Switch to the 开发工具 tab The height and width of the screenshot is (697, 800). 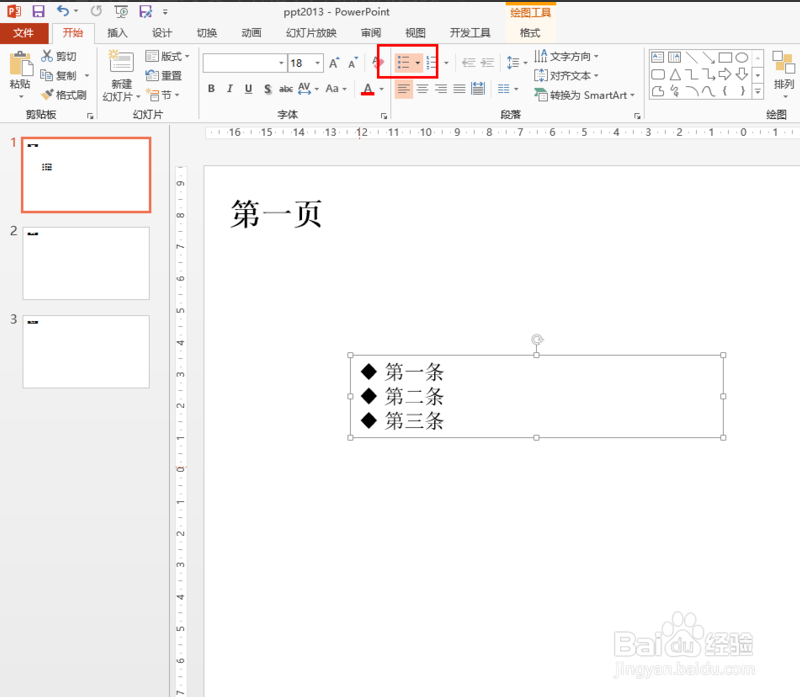pos(470,33)
